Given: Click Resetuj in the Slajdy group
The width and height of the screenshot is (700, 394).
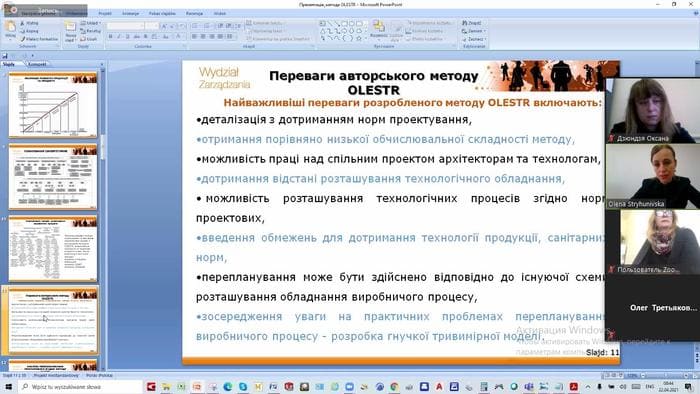Looking at the screenshot, I should coord(91,31).
